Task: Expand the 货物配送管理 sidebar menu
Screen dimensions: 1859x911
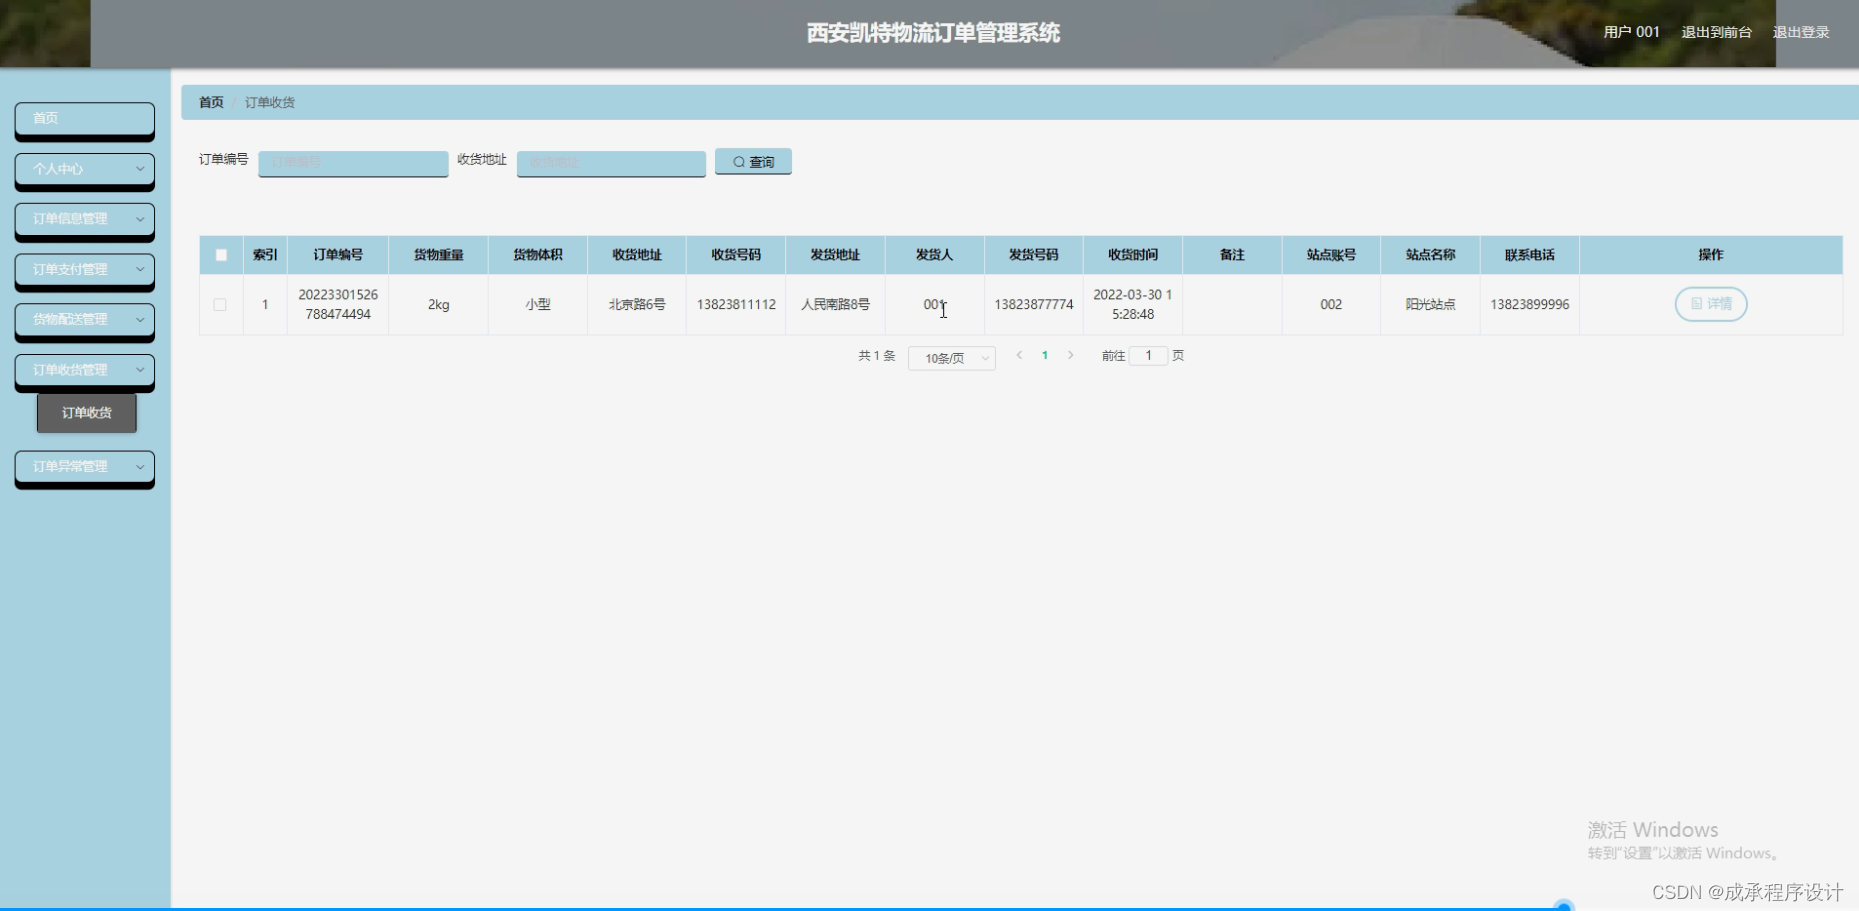Action: point(84,320)
